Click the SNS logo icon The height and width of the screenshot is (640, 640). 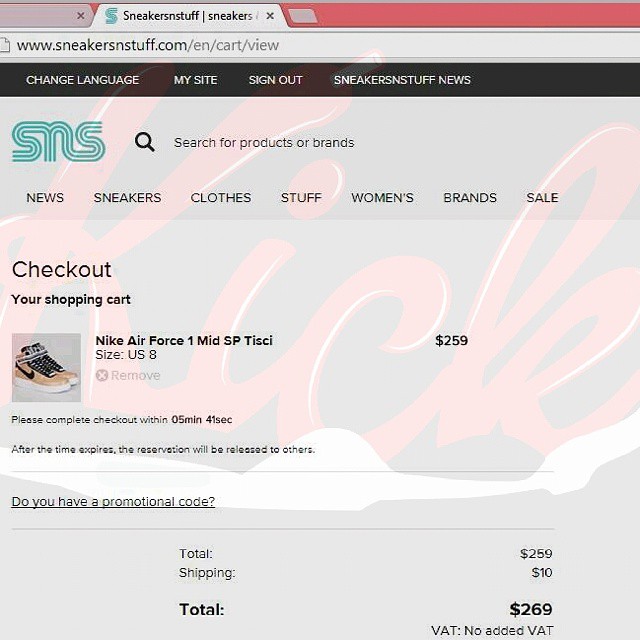click(x=59, y=141)
